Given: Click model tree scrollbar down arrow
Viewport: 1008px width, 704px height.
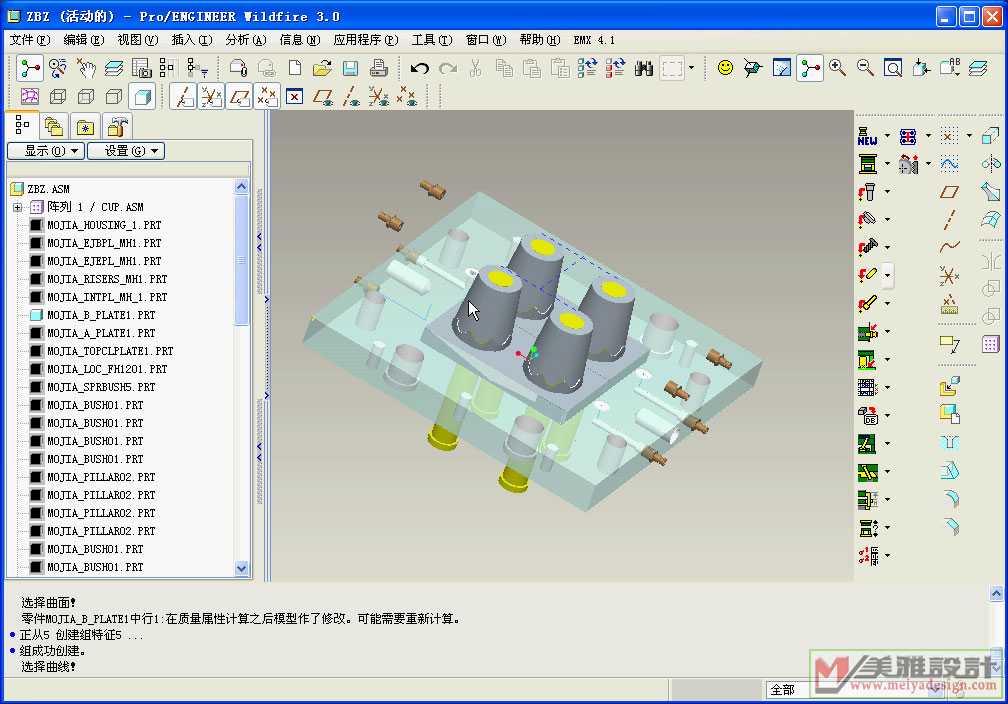Looking at the screenshot, I should [242, 568].
